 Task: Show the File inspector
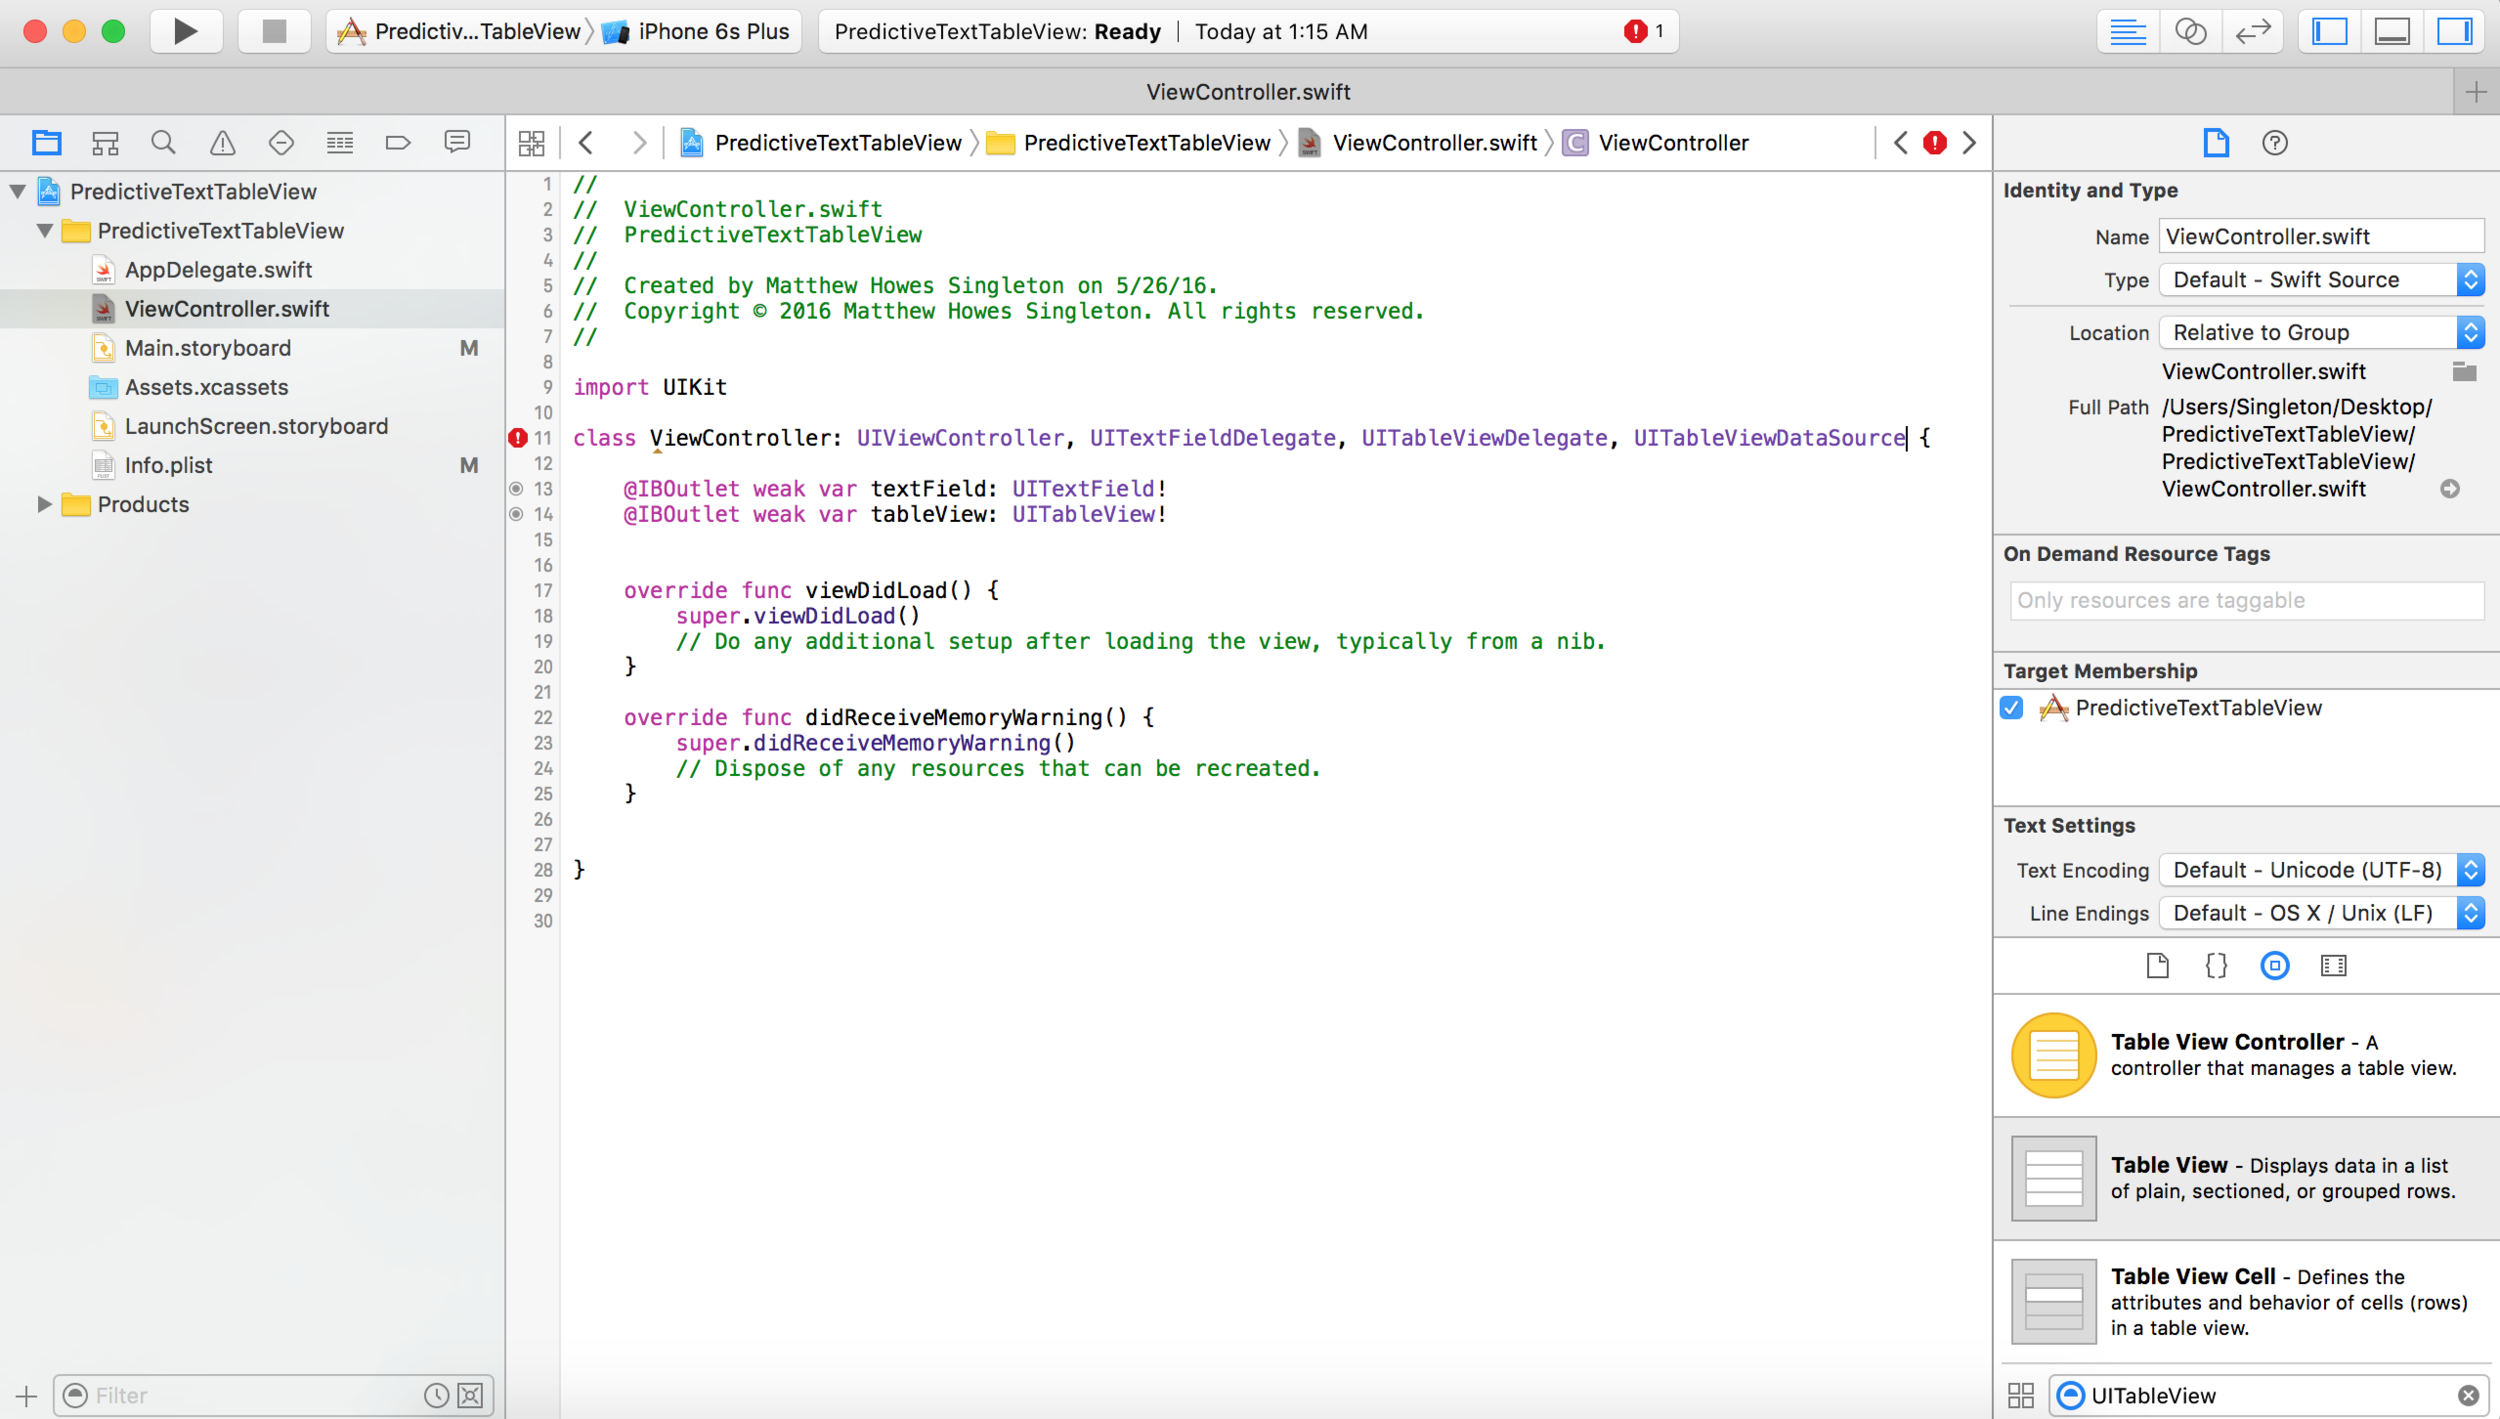click(x=2216, y=143)
